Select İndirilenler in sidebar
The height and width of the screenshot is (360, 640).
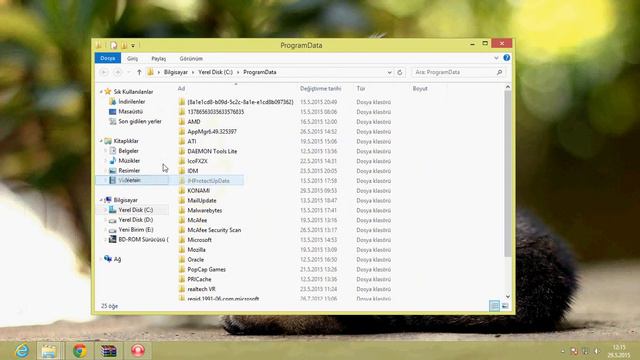point(132,102)
